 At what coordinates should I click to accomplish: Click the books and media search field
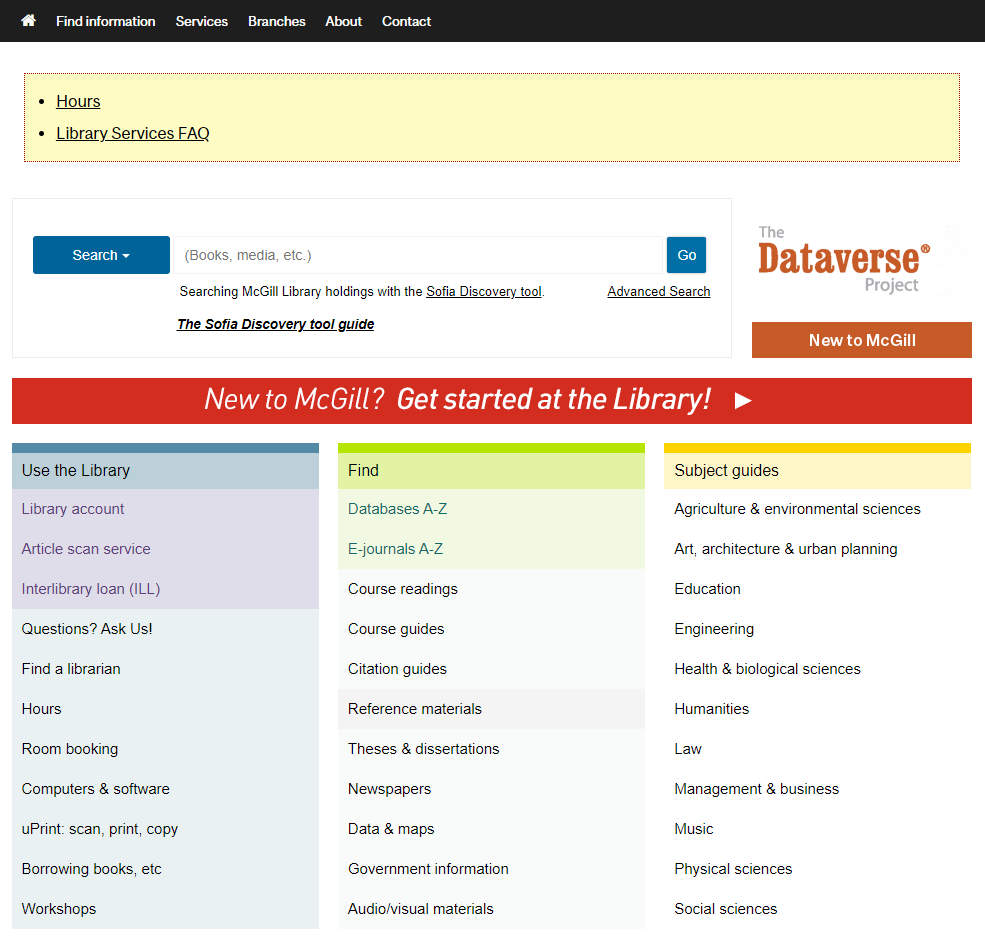click(419, 255)
